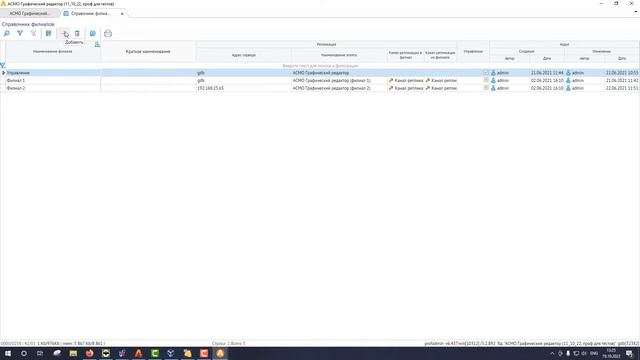640x360 pixels.
Task: Click the blue filter funnel toolbar icon
Action: (x=20, y=33)
